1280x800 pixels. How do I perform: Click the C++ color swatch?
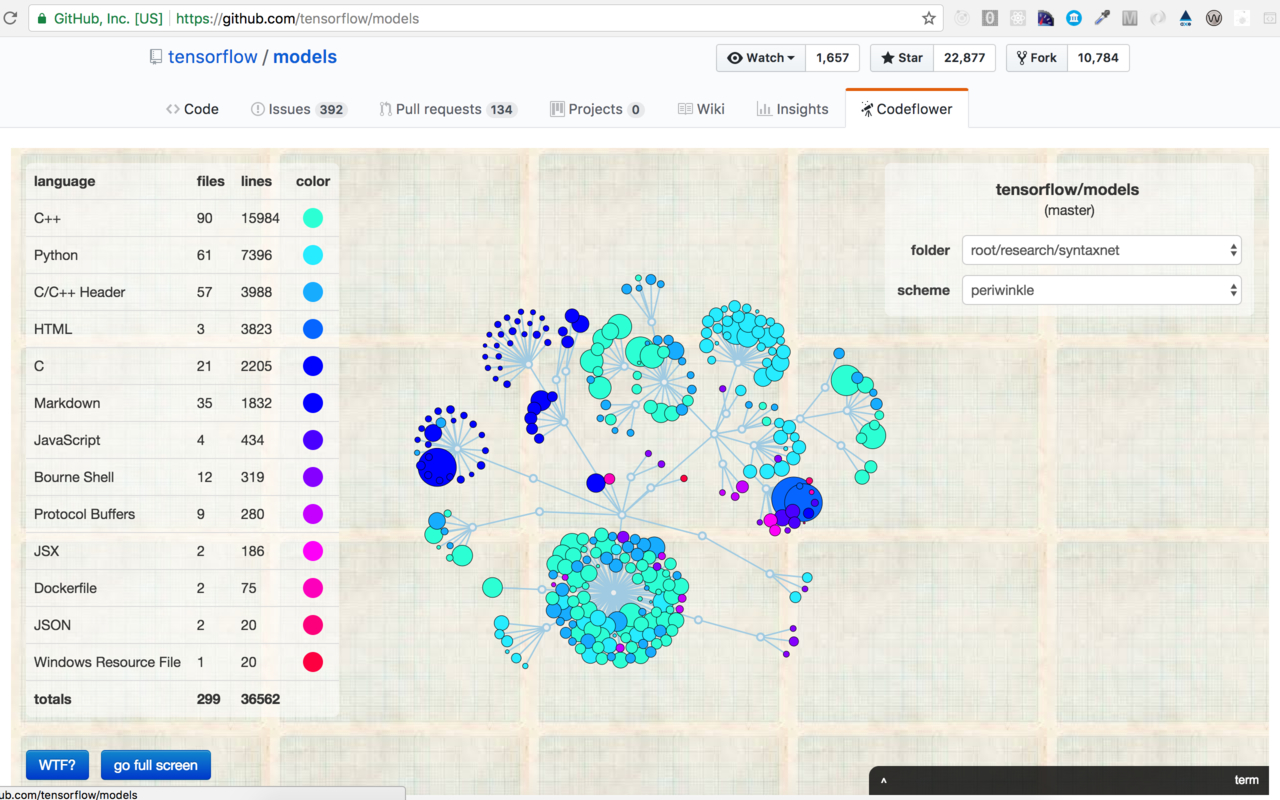(x=313, y=218)
